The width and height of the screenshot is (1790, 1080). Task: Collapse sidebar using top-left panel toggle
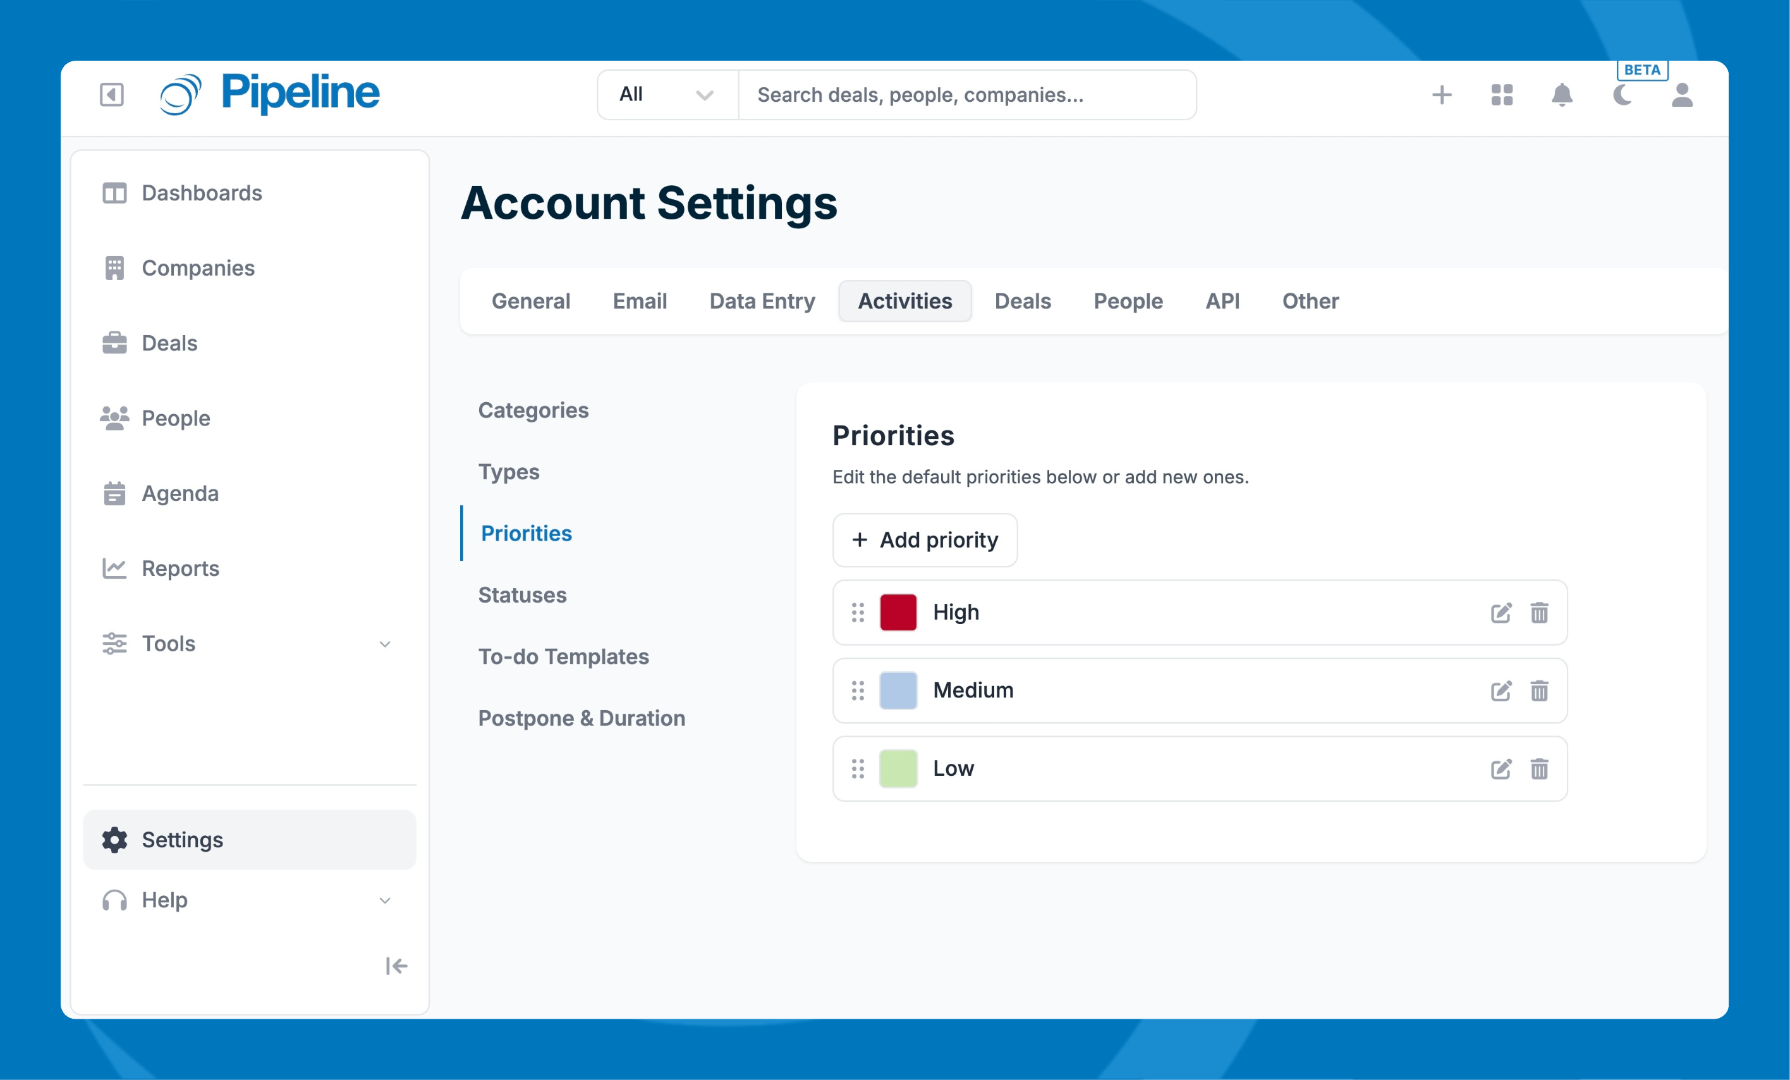112,95
